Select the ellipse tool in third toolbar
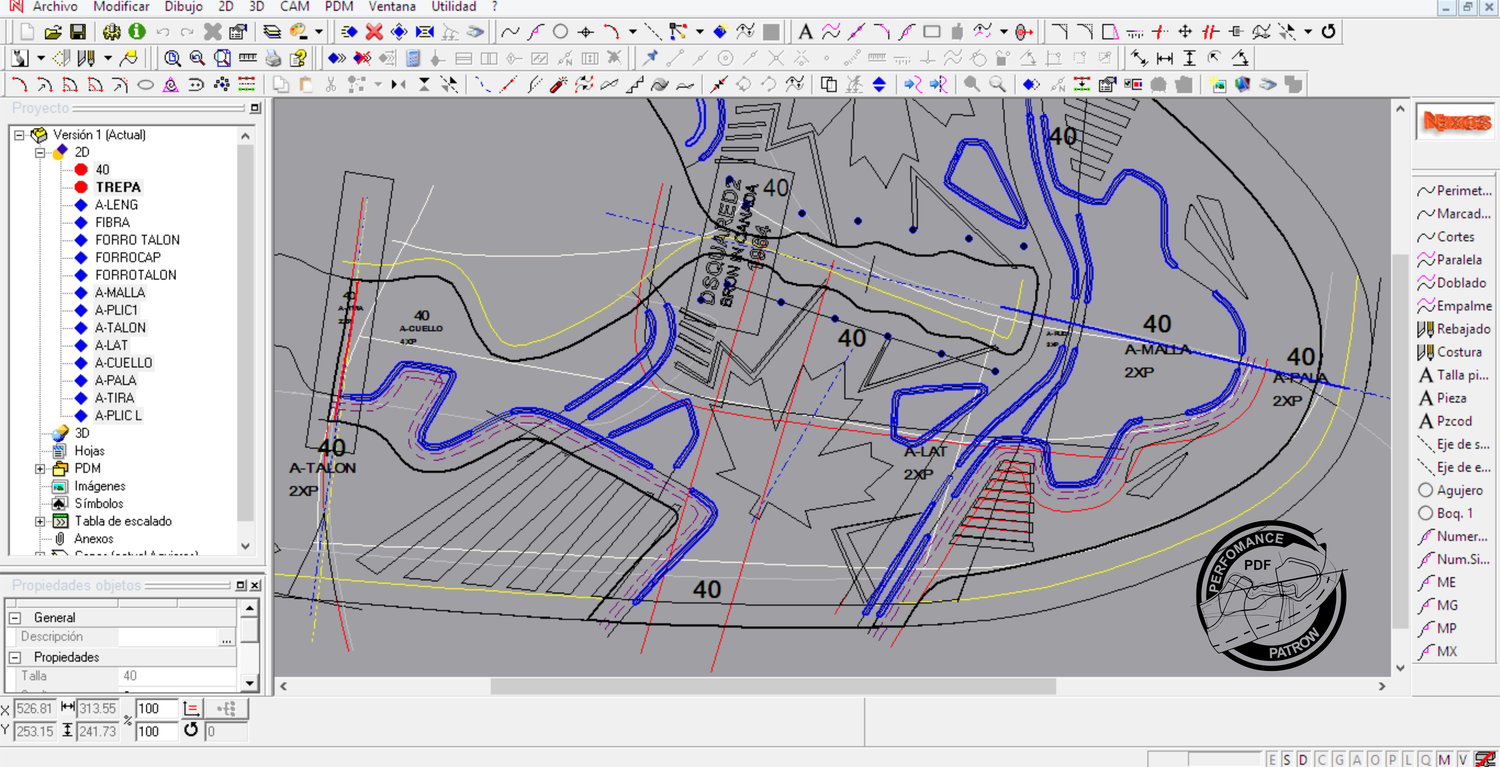The height and width of the screenshot is (767, 1500). pyautogui.click(x=146, y=84)
